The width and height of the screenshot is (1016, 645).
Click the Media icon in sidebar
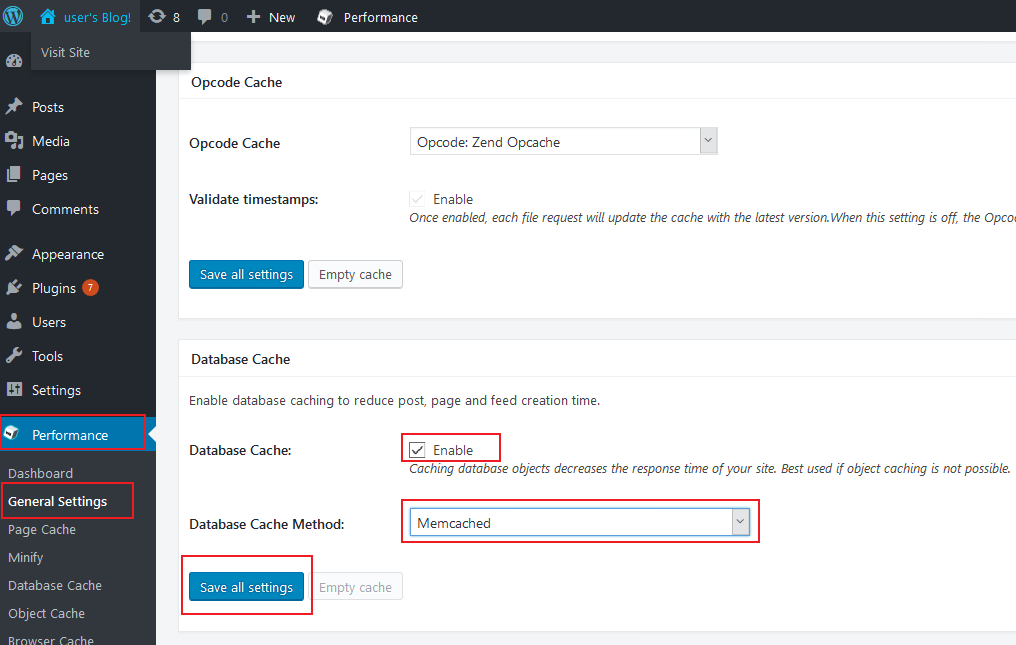click(x=14, y=141)
